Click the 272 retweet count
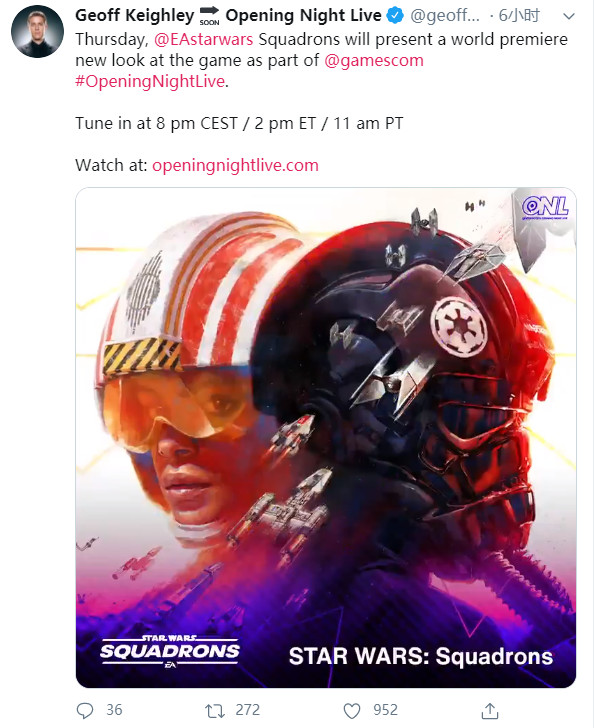The width and height of the screenshot is (594, 728). (248, 710)
